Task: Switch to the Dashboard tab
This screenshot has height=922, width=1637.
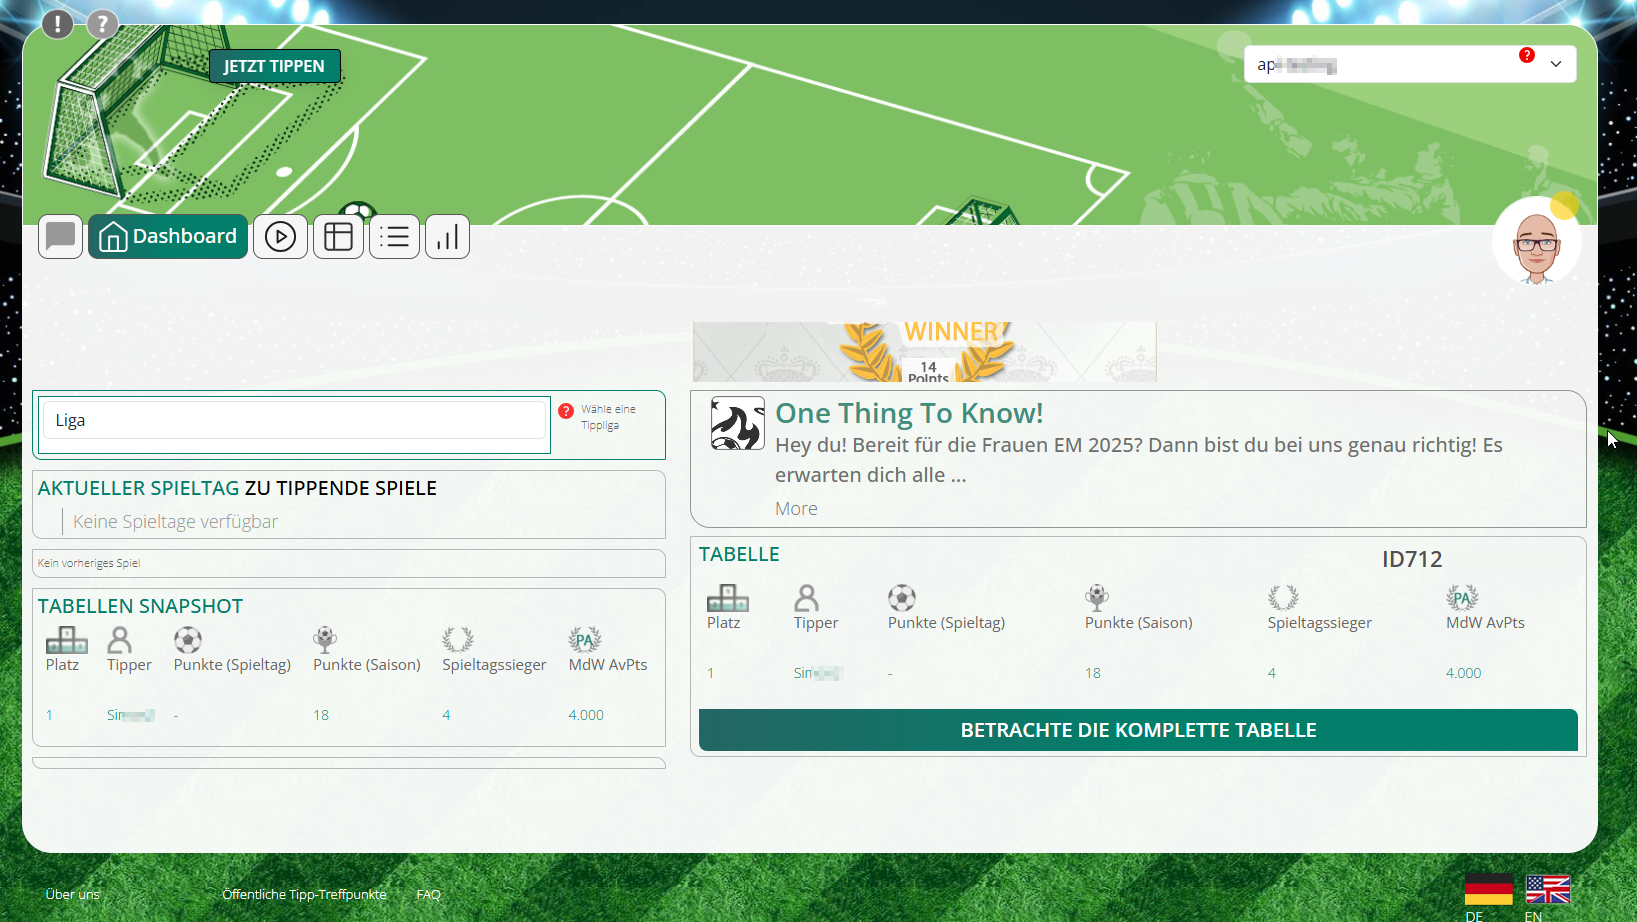Action: [168, 237]
